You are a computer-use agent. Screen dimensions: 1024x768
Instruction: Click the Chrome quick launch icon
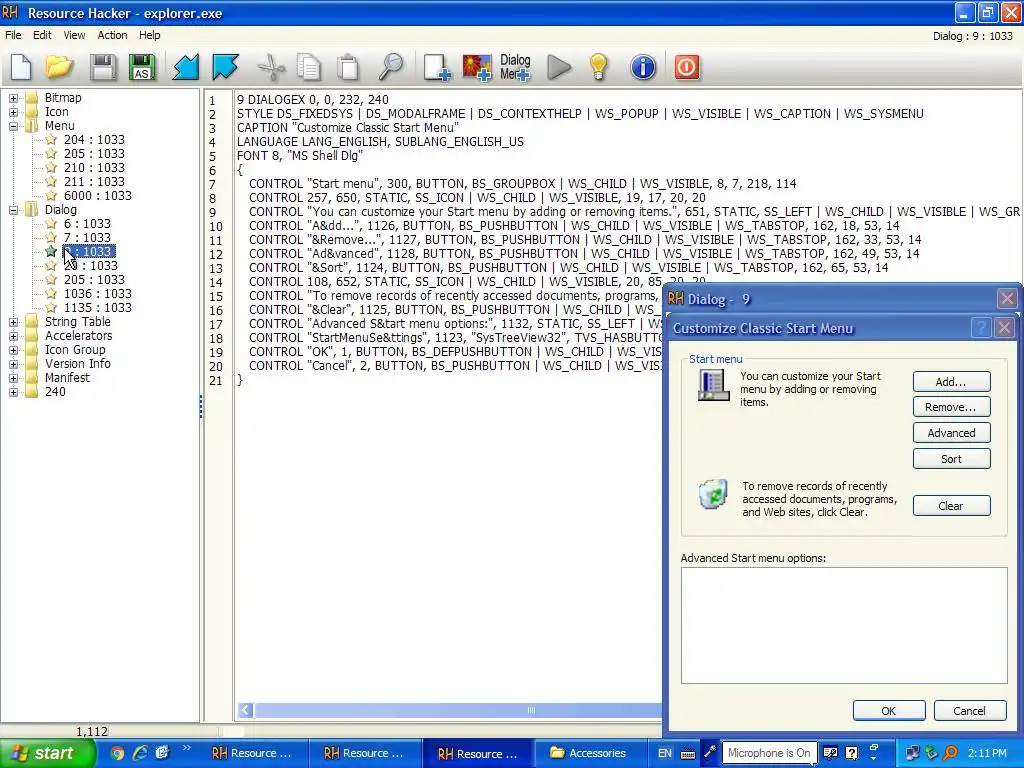pyautogui.click(x=117, y=754)
